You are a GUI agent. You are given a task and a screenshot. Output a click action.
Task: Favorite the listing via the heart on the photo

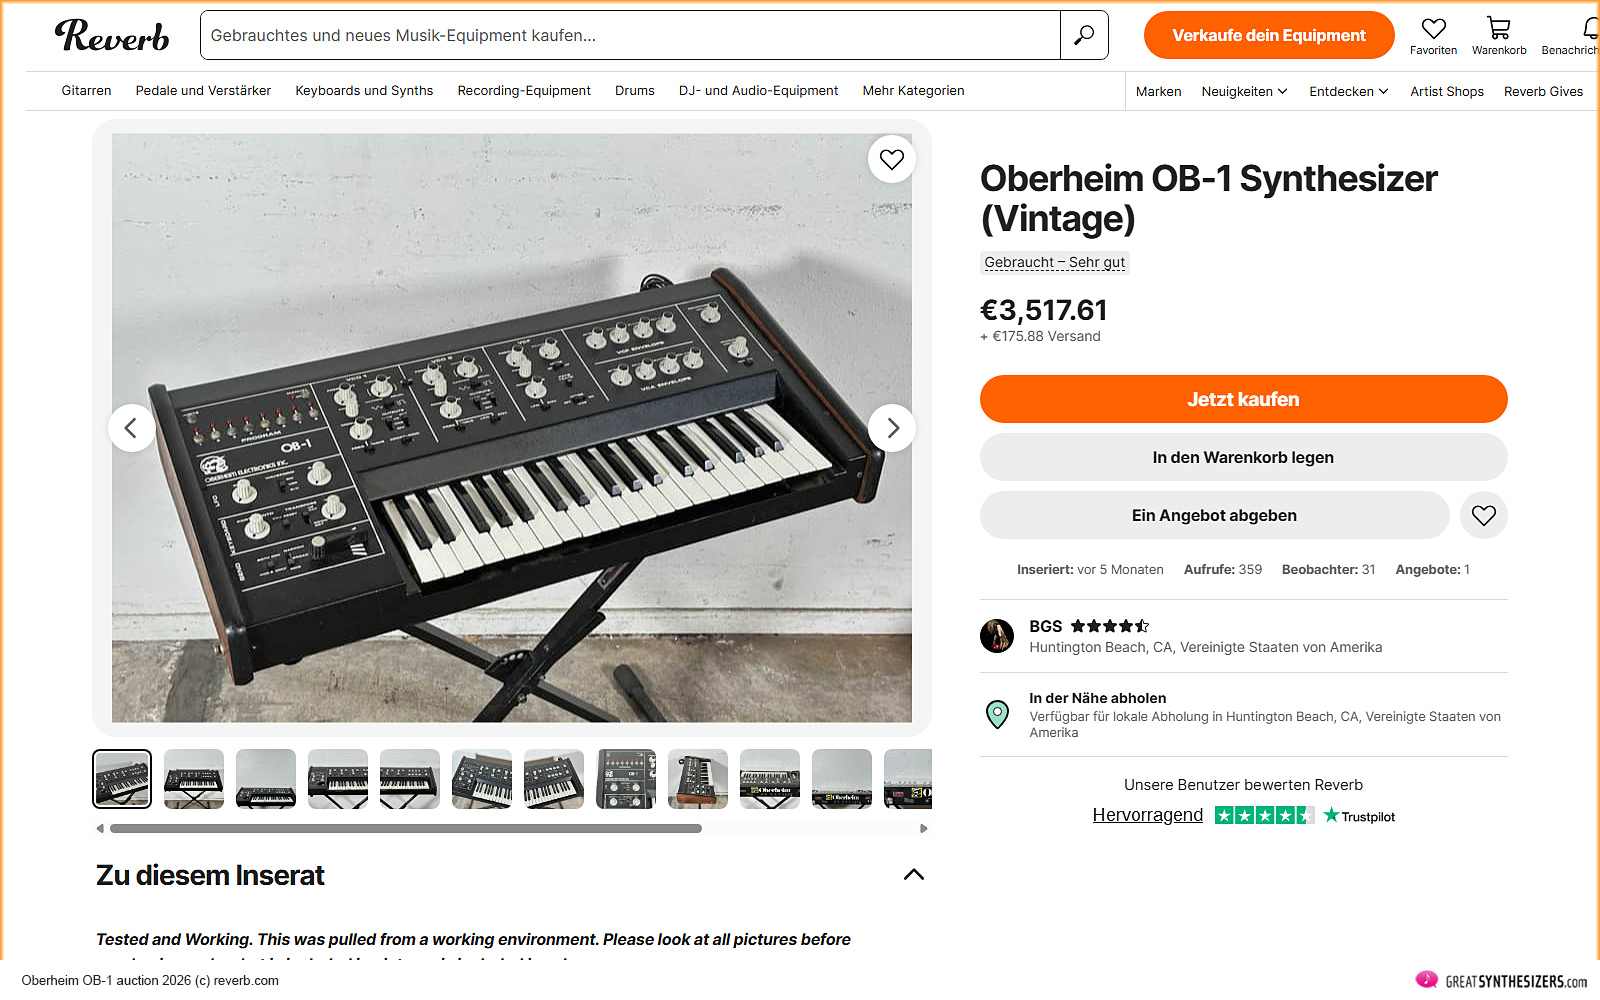tap(891, 158)
